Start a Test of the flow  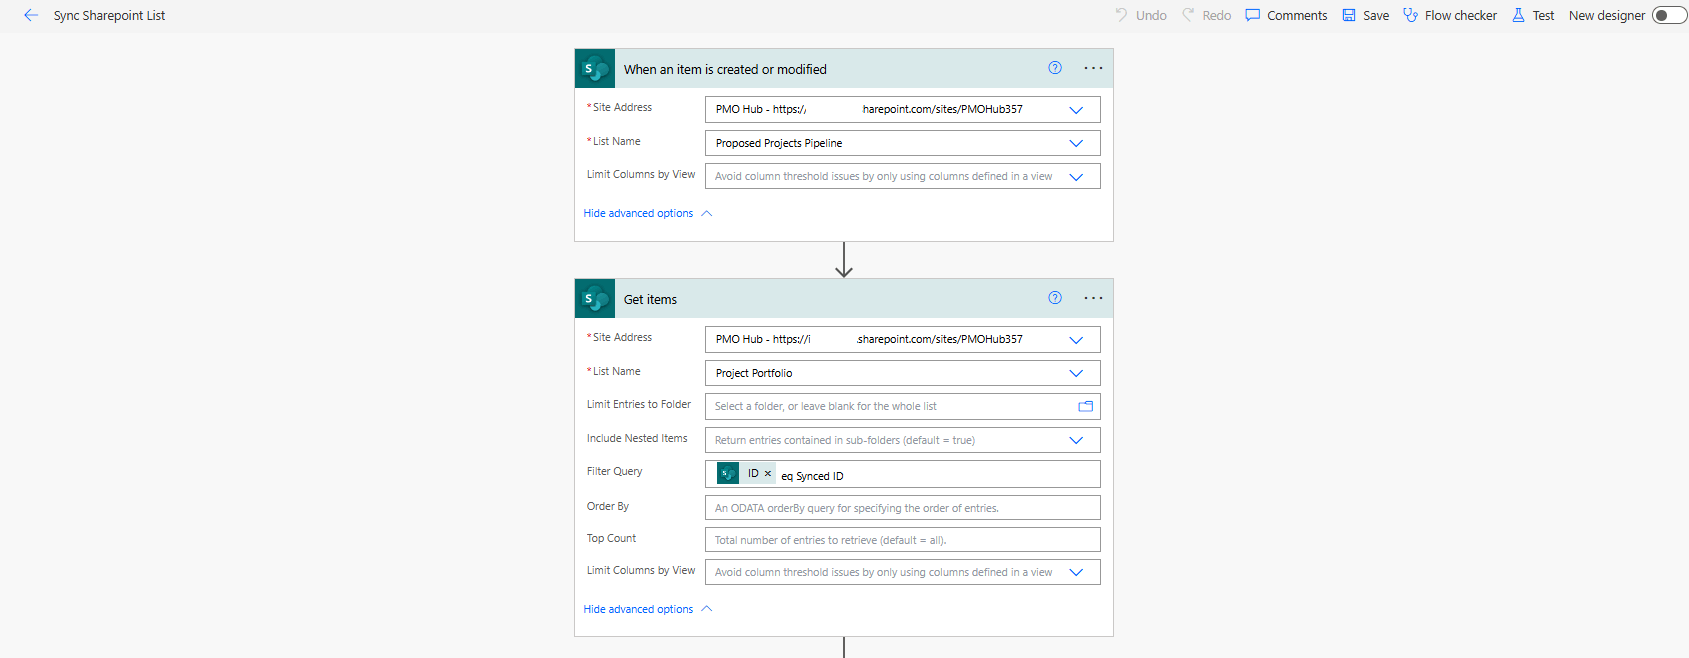[1533, 15]
